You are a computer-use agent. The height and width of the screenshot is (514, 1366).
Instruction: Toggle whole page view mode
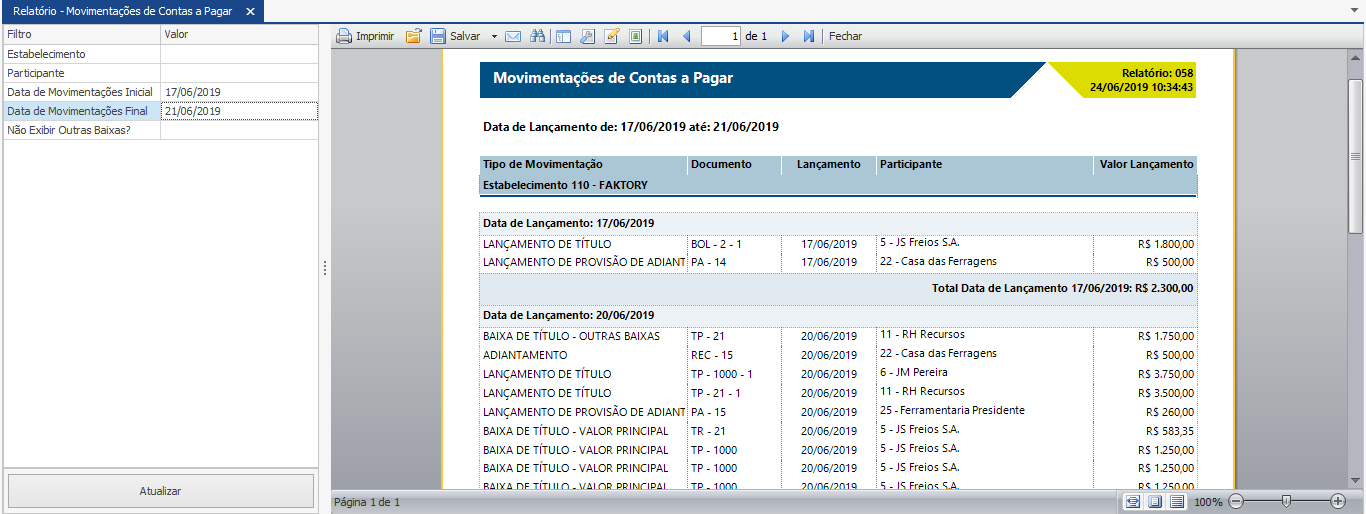click(x=1155, y=501)
